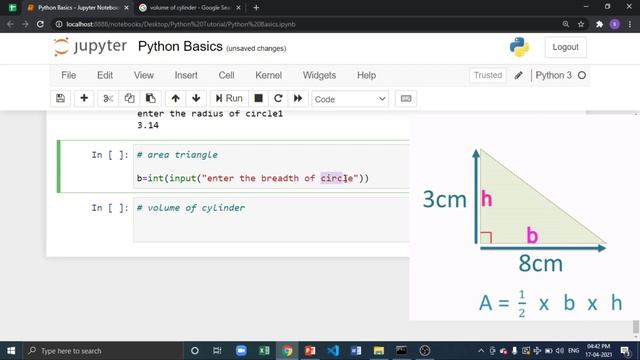Open the taskbar clock and date
This screenshot has width=640, height=360.
[599, 351]
